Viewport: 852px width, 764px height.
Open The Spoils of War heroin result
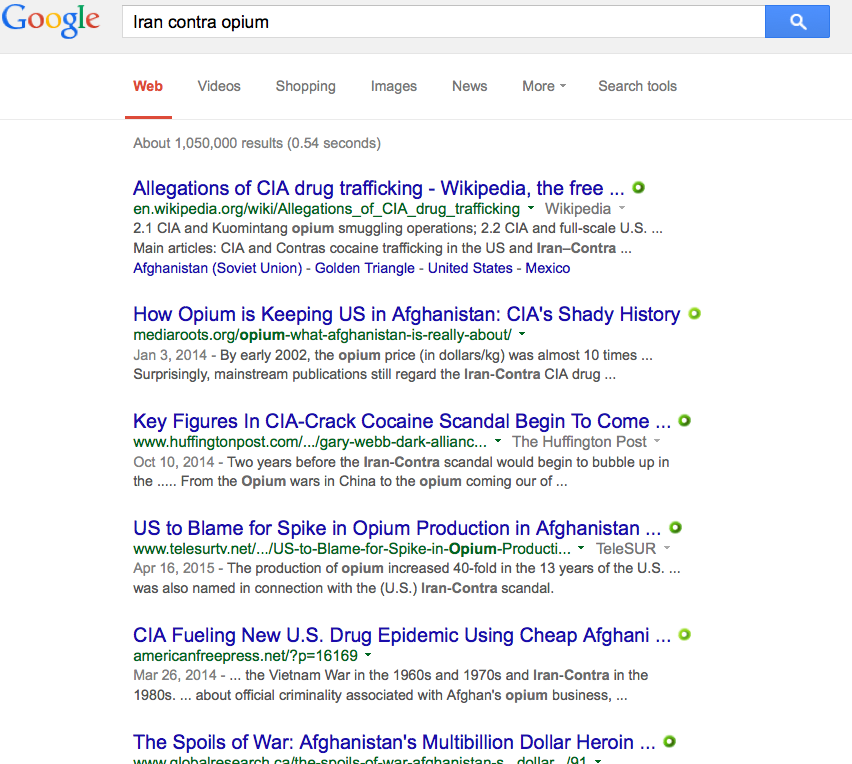394,742
